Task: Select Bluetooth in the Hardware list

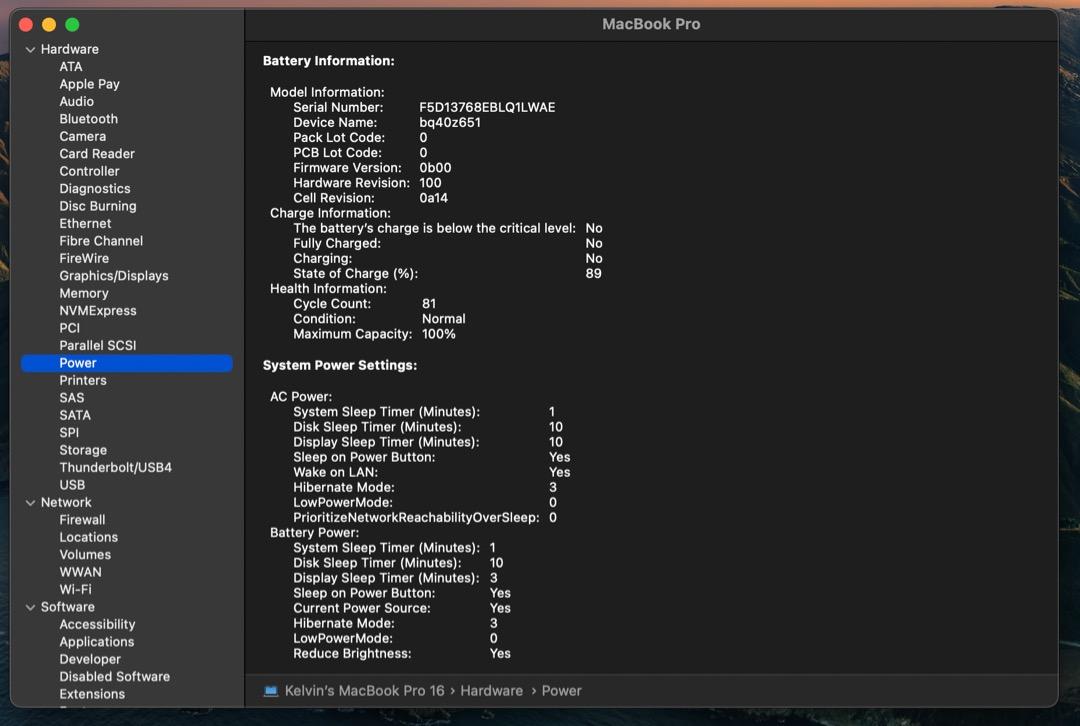Action: coord(88,119)
